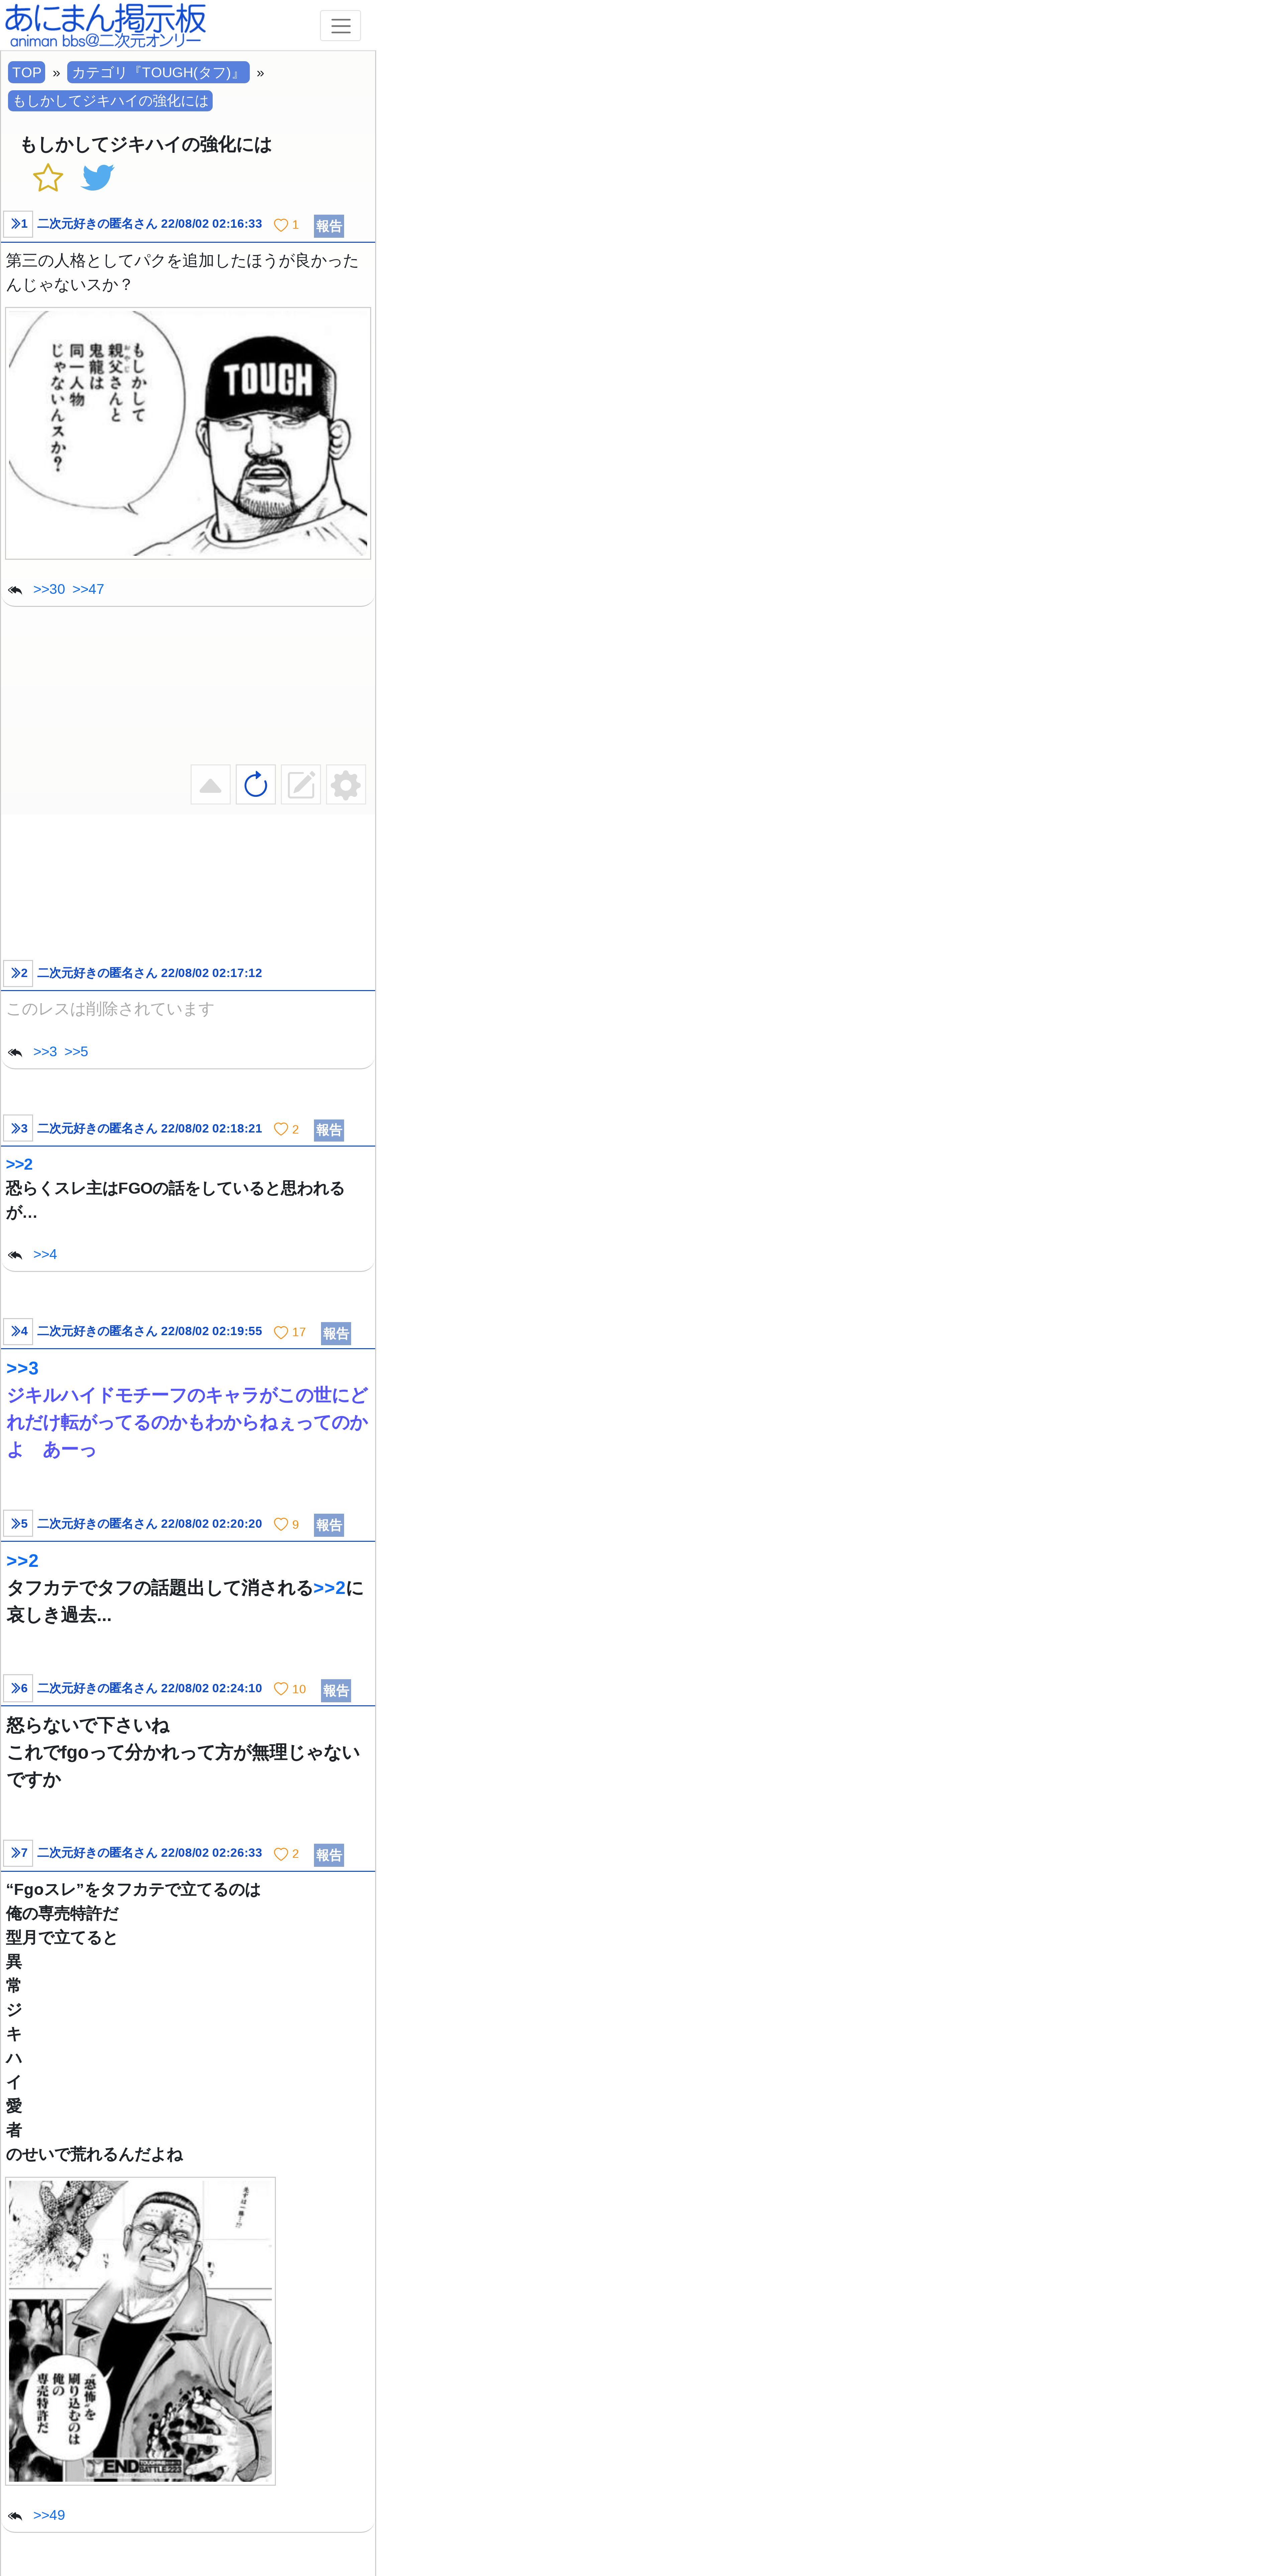1288x2576 pixels.
Task: Jump to reply >>49 under post 7
Action: point(49,2515)
